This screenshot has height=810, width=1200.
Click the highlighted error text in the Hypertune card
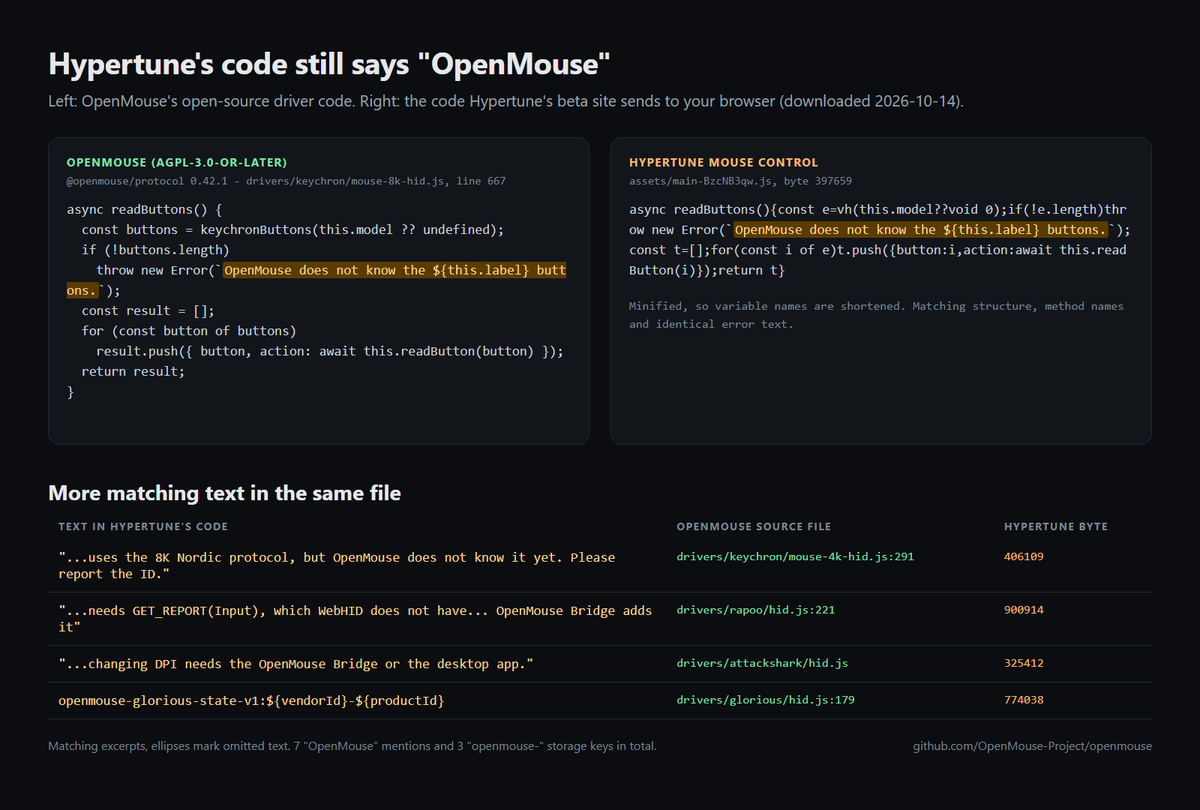[x=919, y=230]
